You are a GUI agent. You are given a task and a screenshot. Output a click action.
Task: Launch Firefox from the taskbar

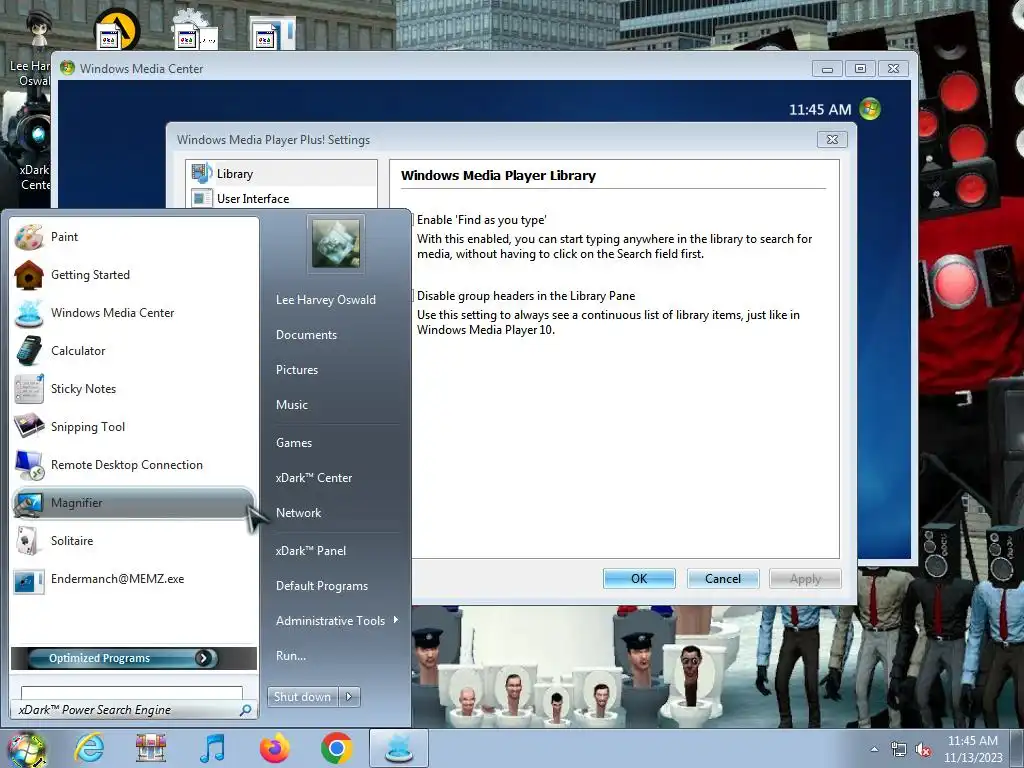(275, 748)
